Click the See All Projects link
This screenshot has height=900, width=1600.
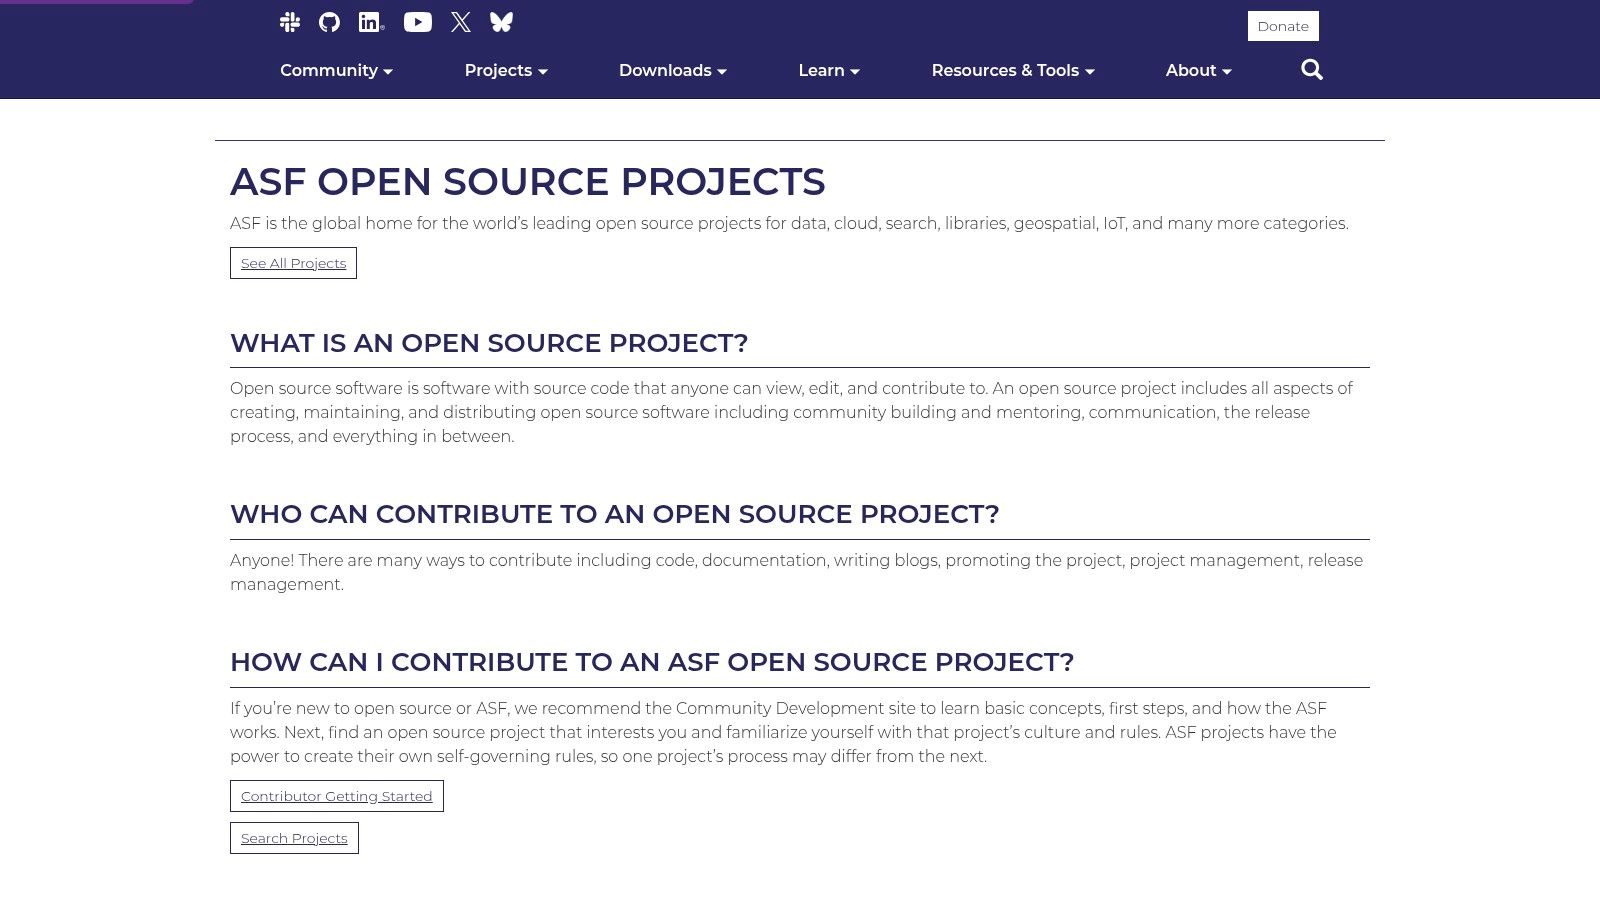[x=293, y=263]
